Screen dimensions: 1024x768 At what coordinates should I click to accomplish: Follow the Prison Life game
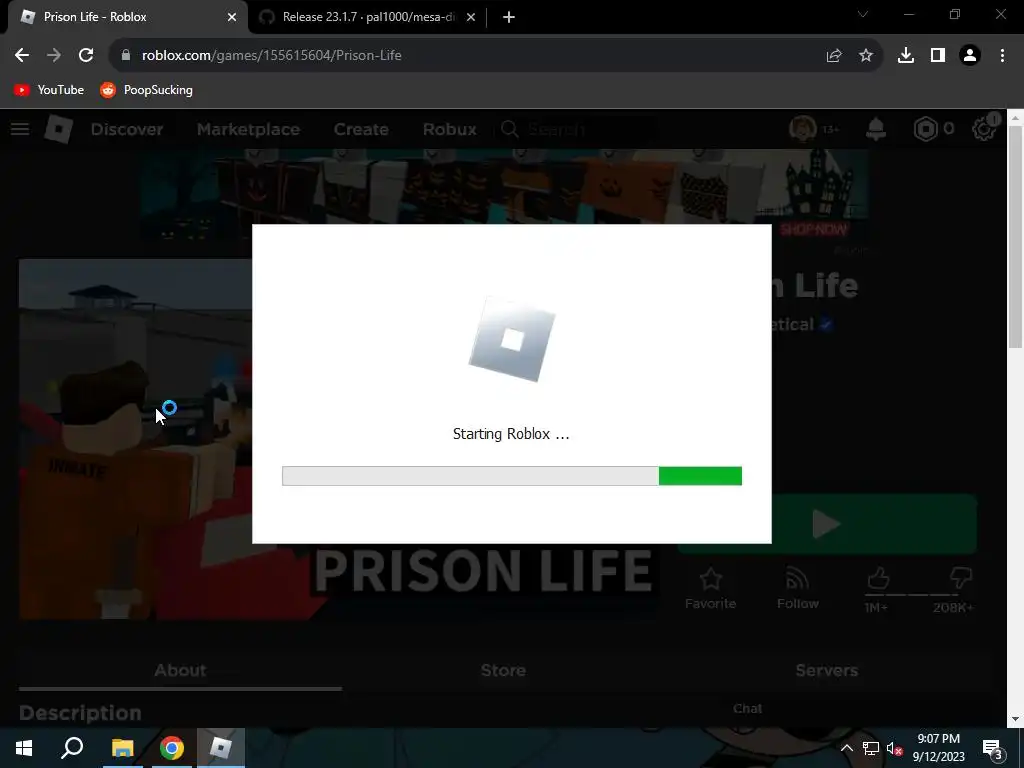[x=797, y=588]
